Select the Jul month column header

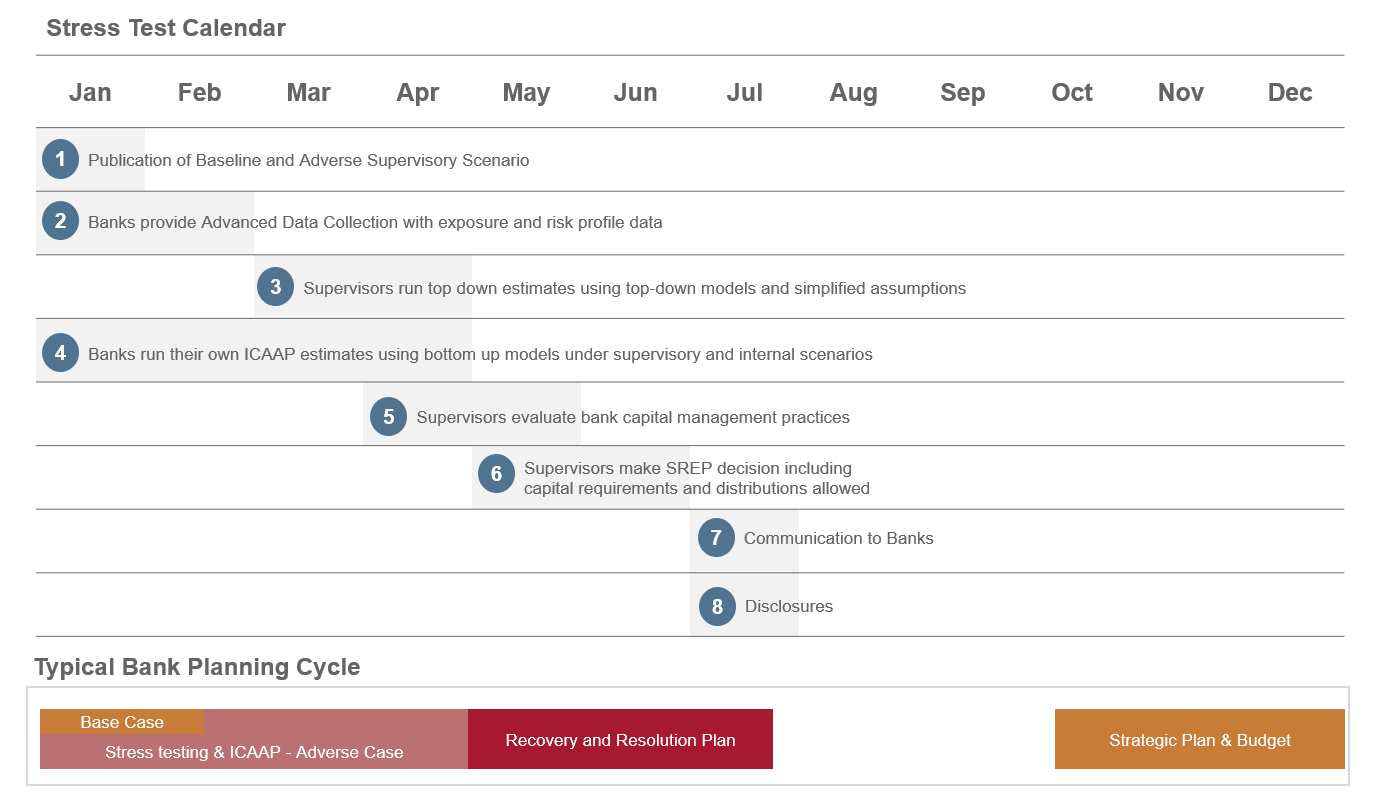point(744,93)
